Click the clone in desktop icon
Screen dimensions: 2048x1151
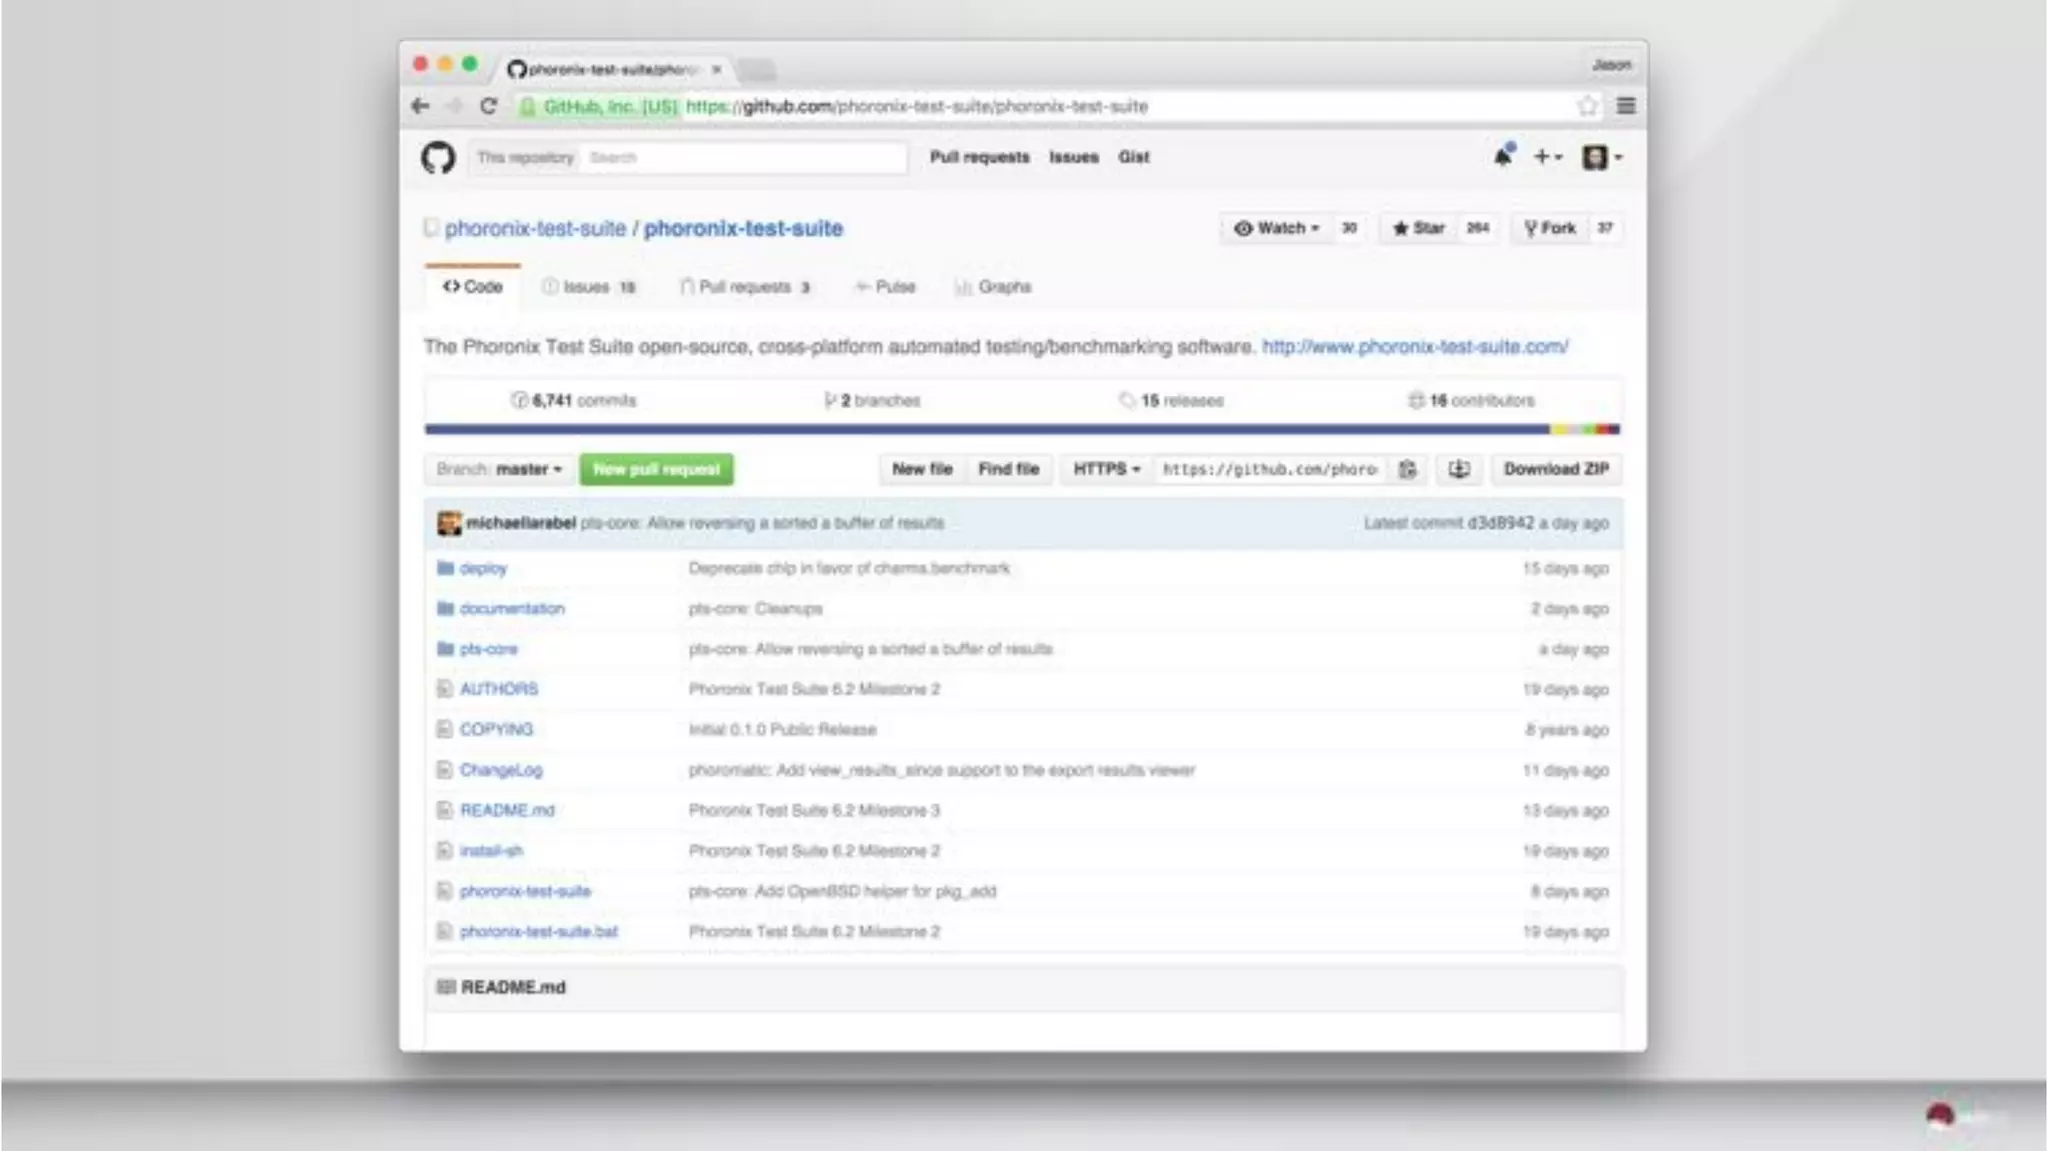1459,469
